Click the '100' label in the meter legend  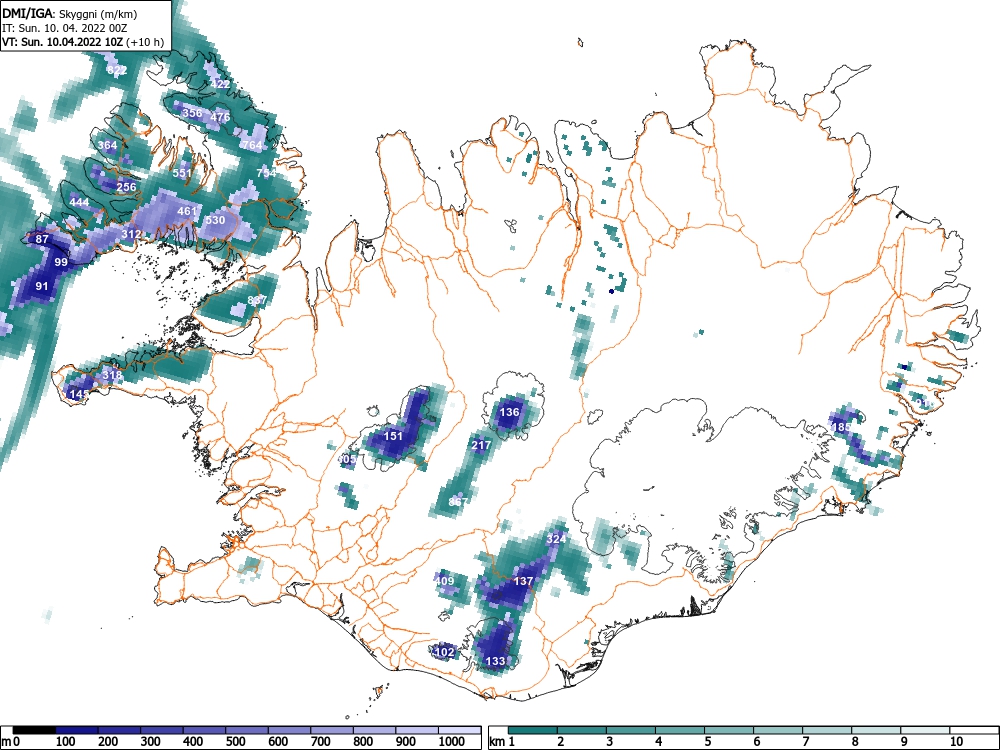[66, 742]
